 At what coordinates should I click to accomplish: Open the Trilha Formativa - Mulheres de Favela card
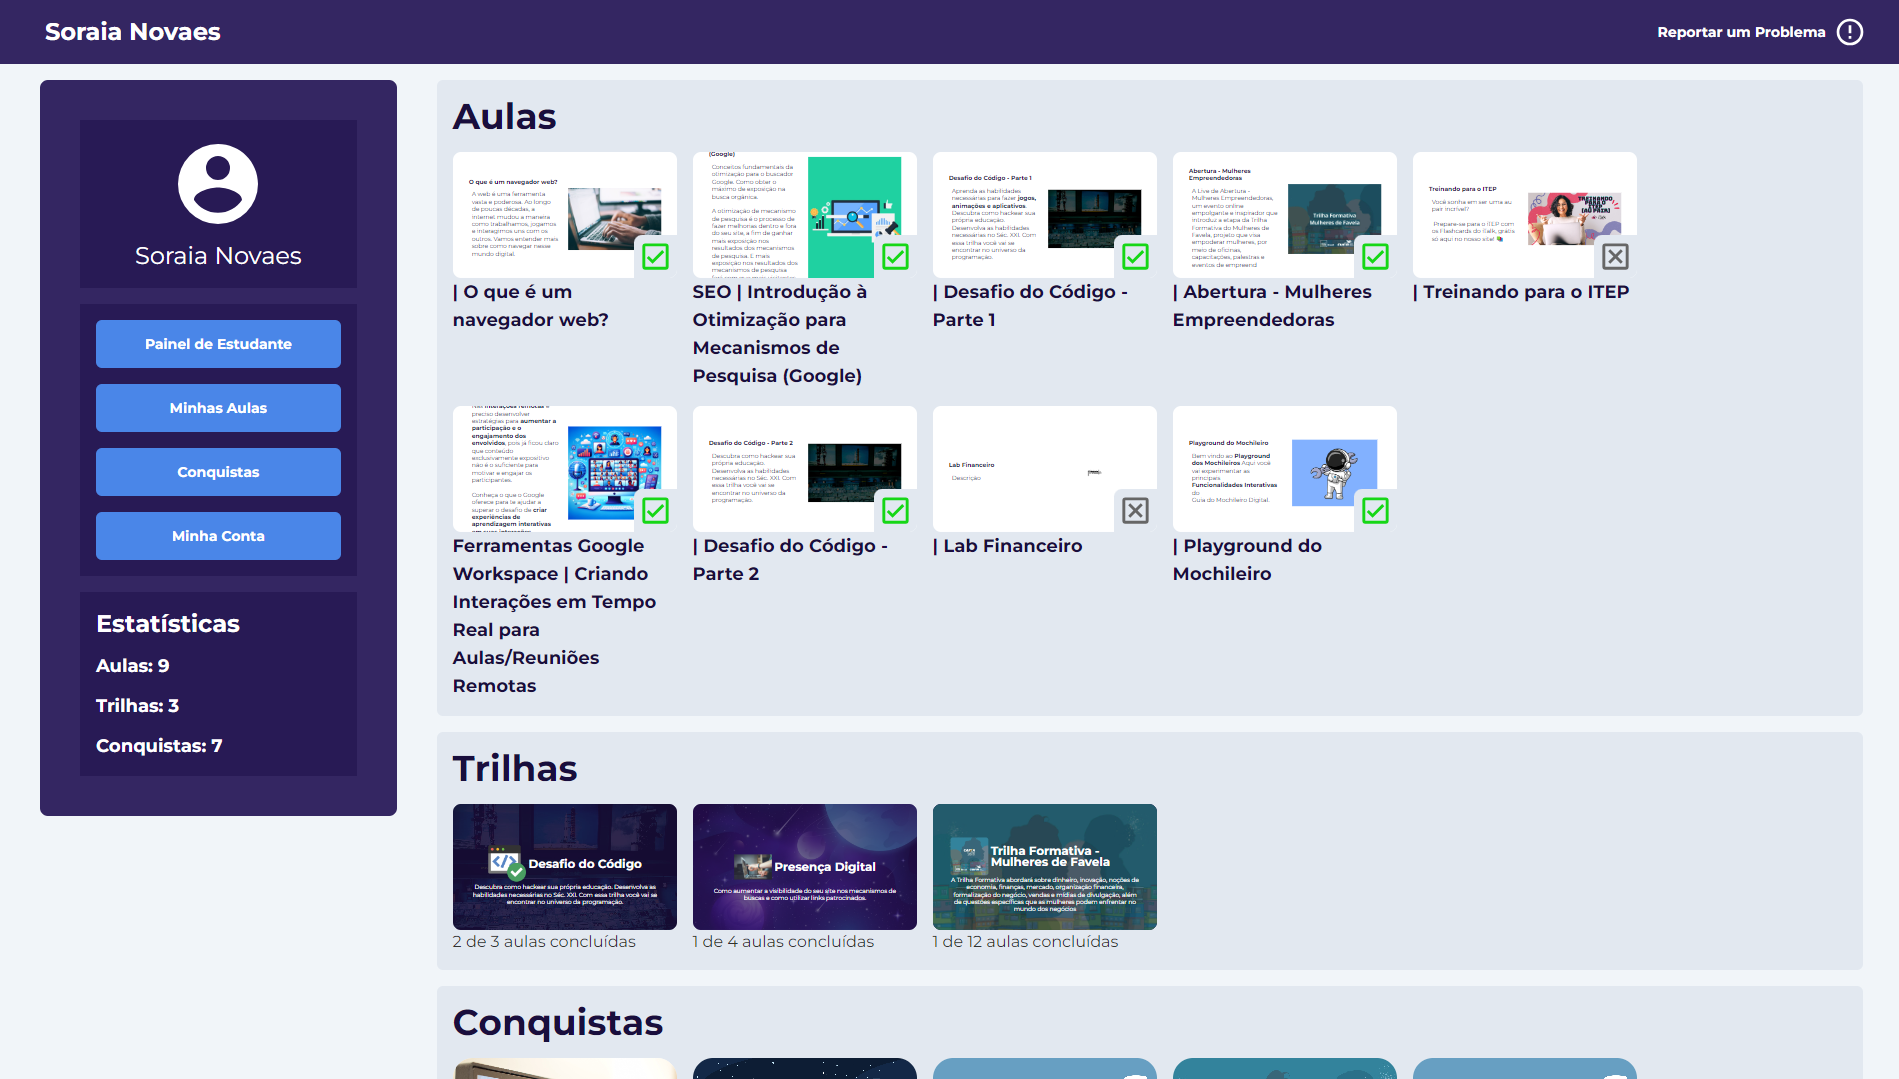1044,866
